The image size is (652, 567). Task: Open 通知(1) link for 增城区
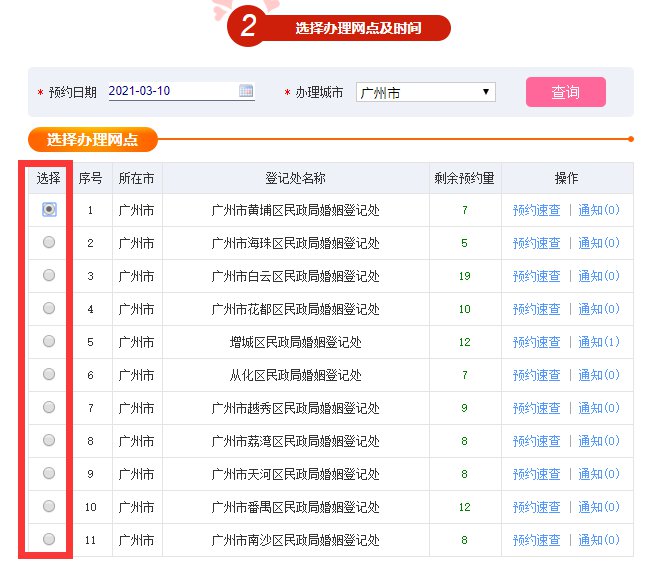coord(599,342)
